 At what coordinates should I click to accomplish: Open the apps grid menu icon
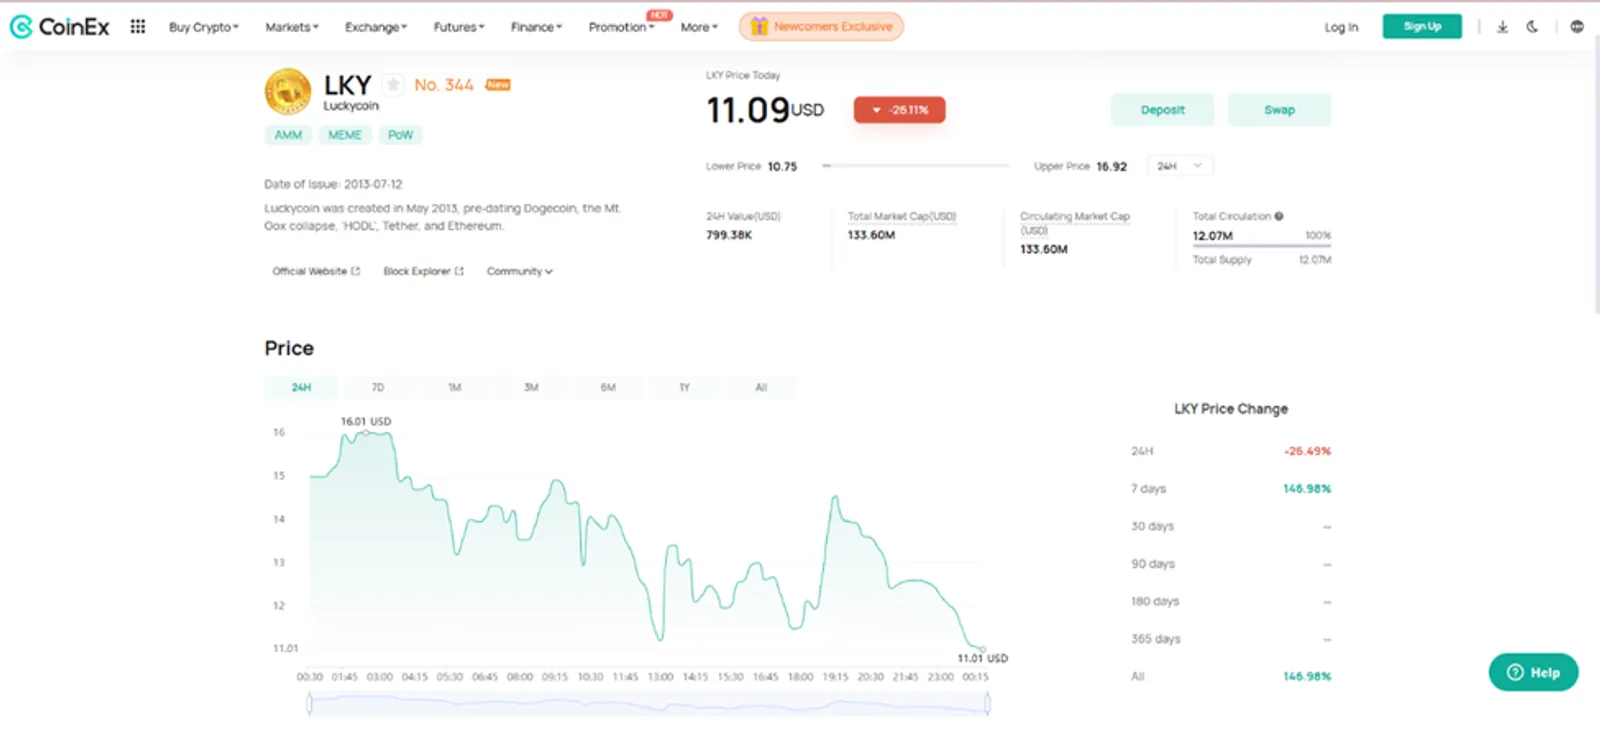click(138, 27)
